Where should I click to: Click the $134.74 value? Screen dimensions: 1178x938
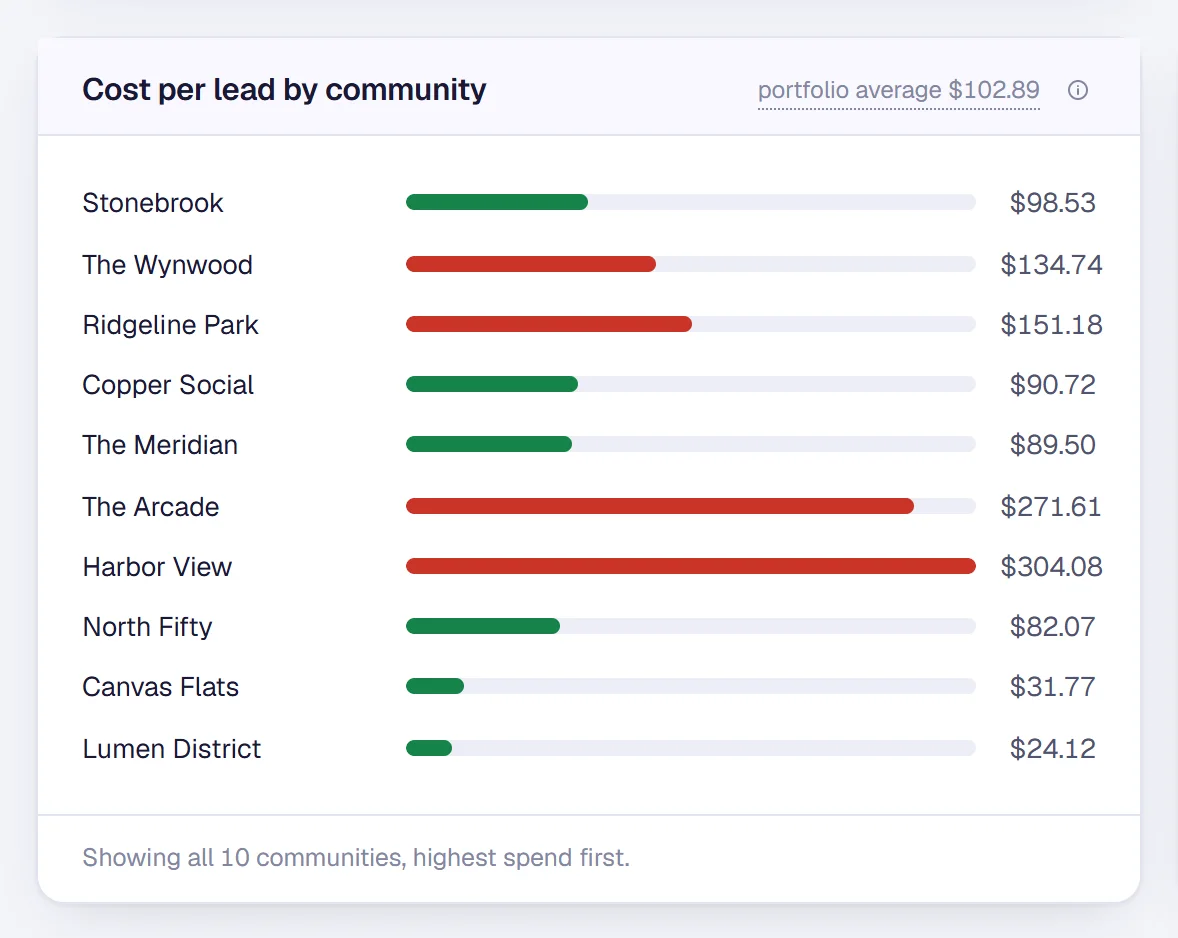1051,264
